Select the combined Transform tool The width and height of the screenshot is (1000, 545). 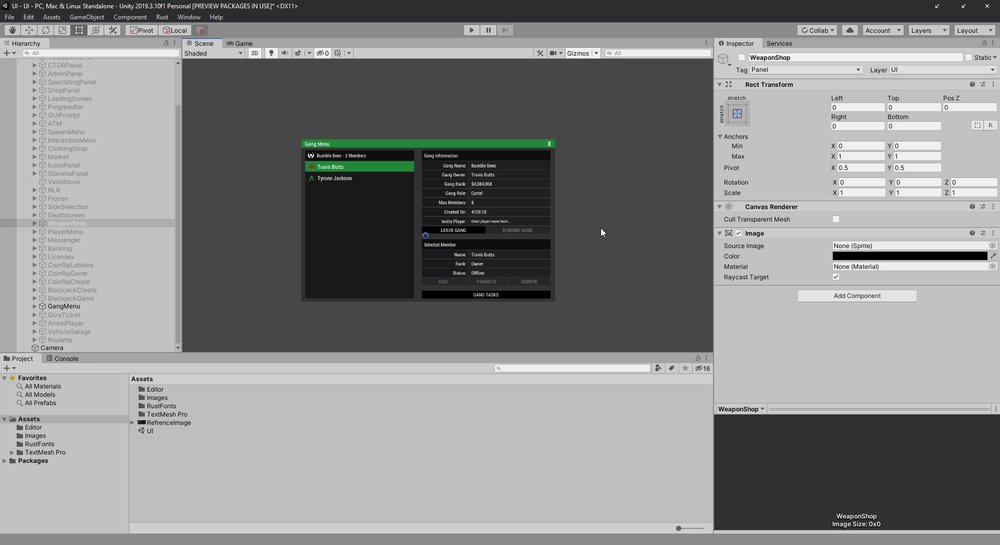click(96, 30)
